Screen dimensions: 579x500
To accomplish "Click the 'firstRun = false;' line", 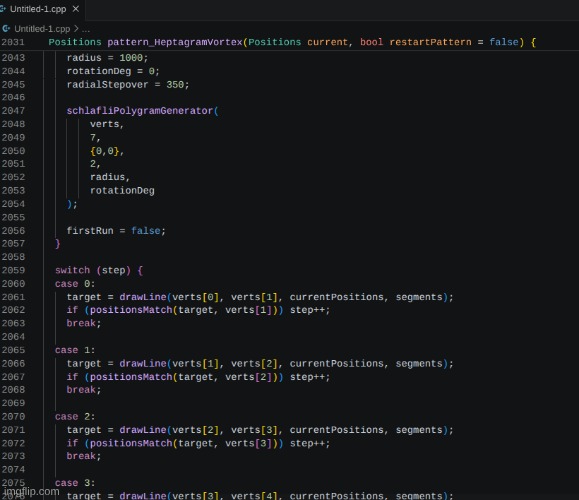I will tap(116, 231).
